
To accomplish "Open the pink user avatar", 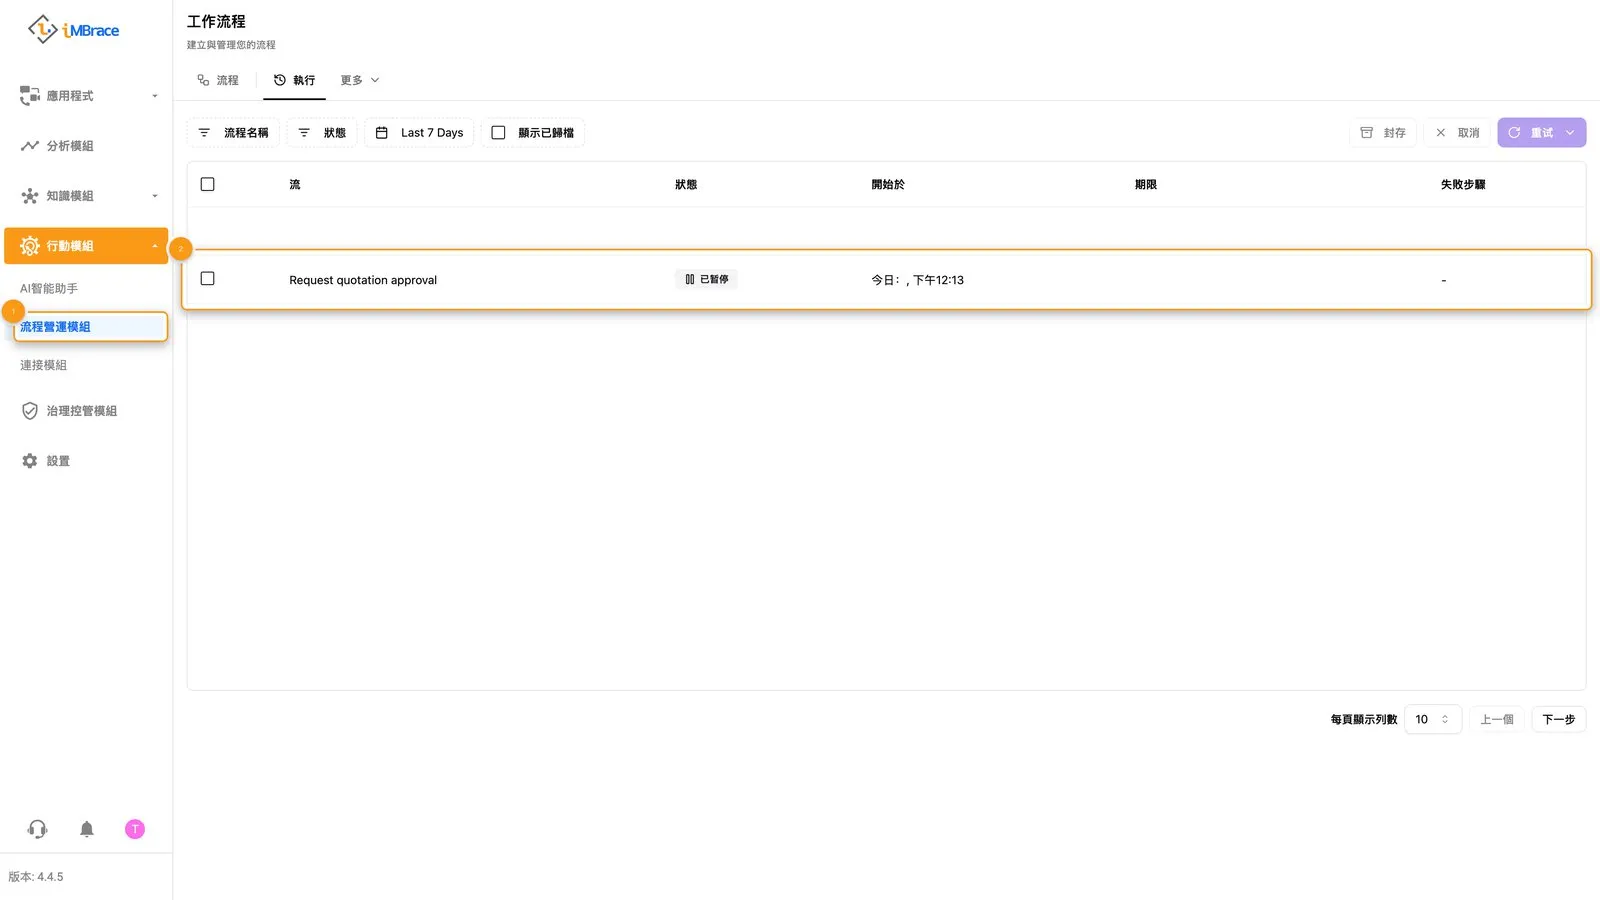I will click(135, 829).
